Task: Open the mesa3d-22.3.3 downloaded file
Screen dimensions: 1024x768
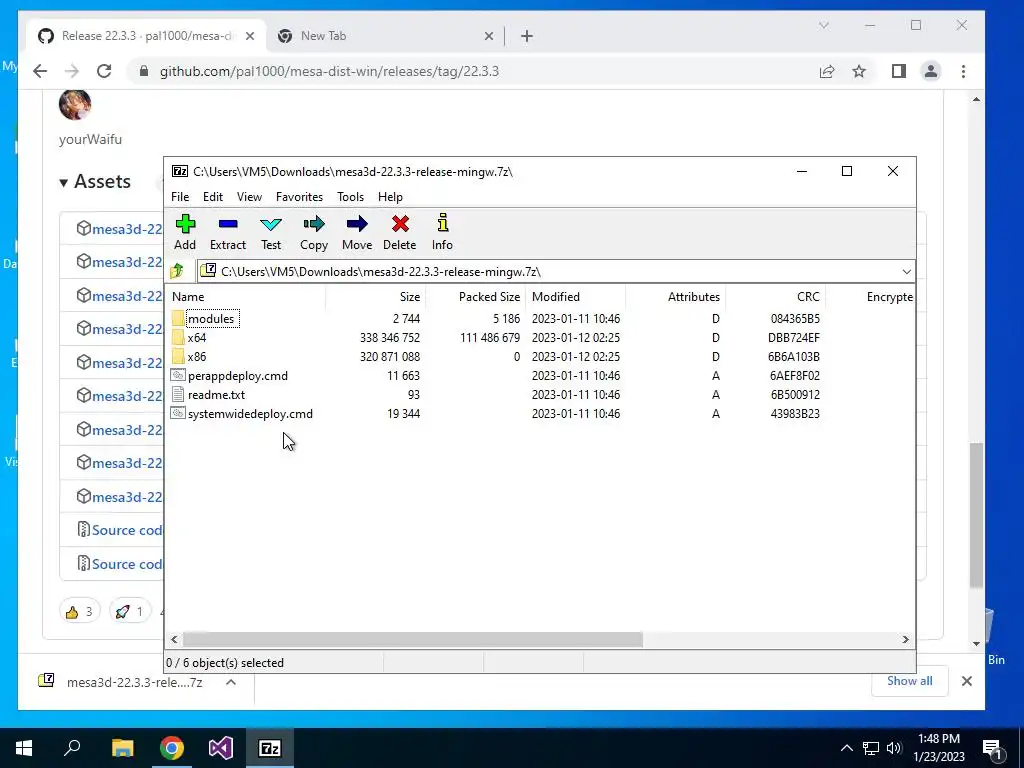Action: (134, 682)
